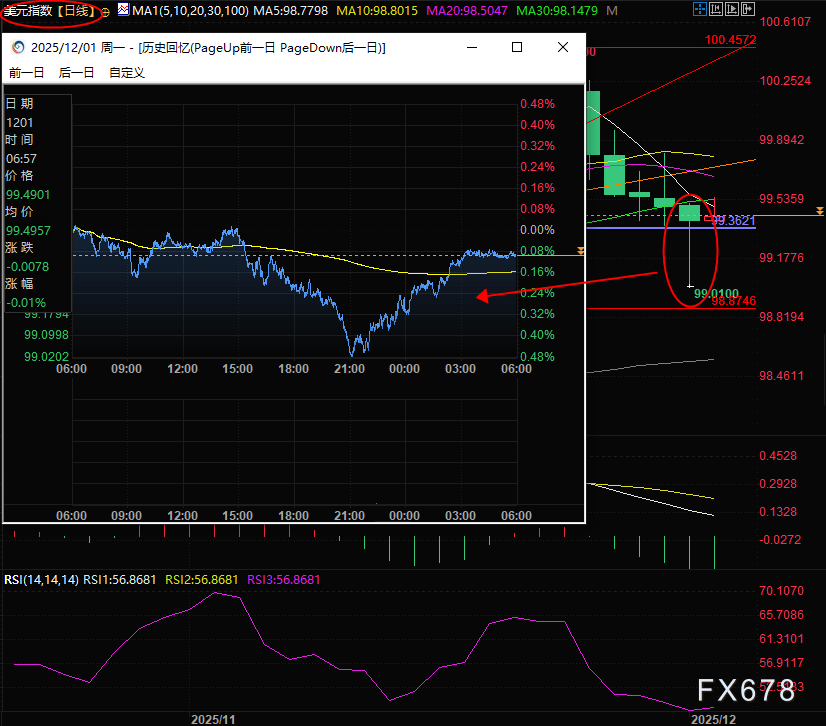Click the 21:00 low point on intraday line
This screenshot has height=726, width=826.
[x=353, y=352]
